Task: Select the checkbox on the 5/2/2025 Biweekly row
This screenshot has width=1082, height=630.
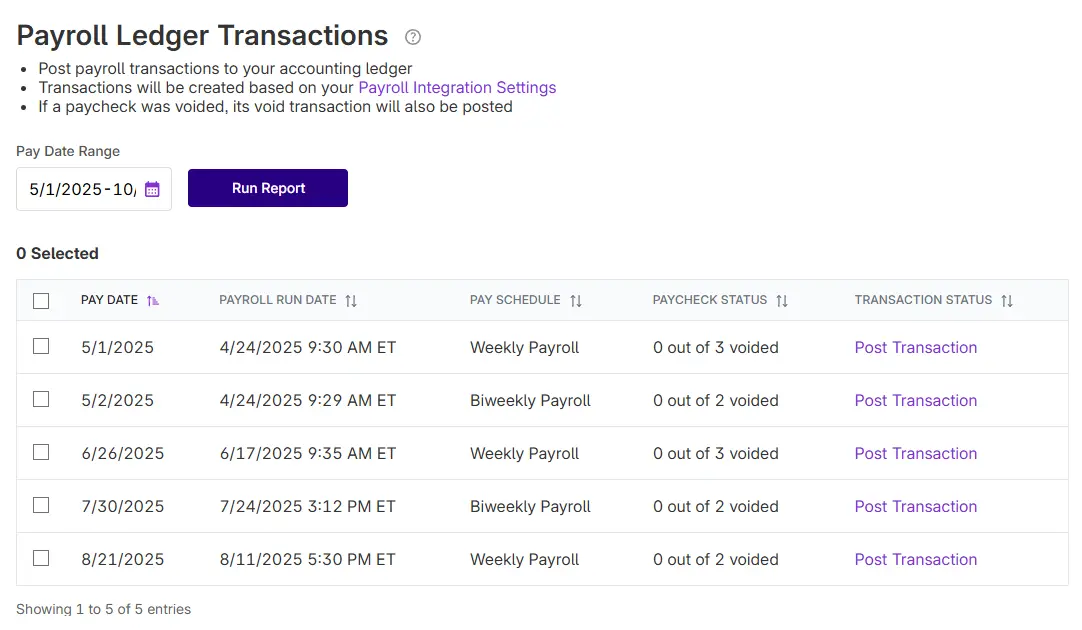Action: [x=41, y=399]
